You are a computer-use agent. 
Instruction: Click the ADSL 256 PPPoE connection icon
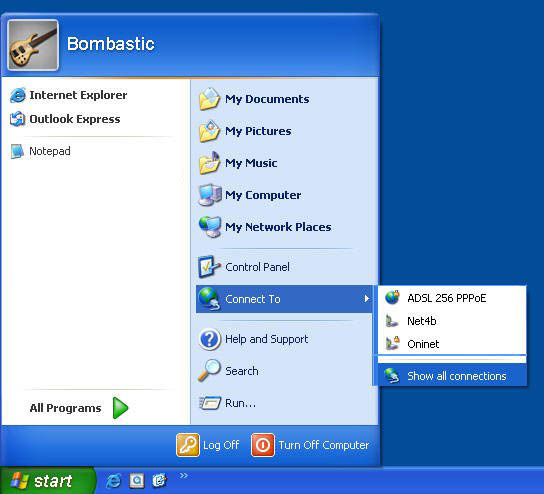pyautogui.click(x=393, y=298)
